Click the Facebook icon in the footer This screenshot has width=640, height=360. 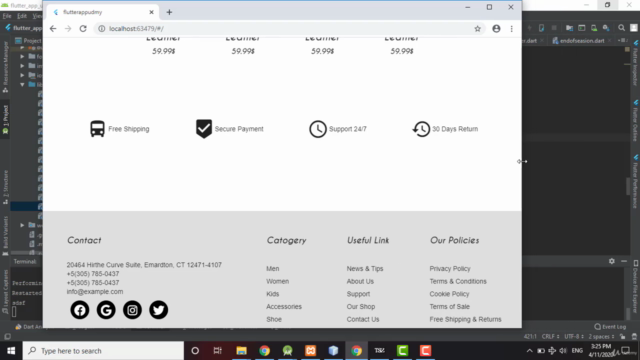tap(80, 310)
